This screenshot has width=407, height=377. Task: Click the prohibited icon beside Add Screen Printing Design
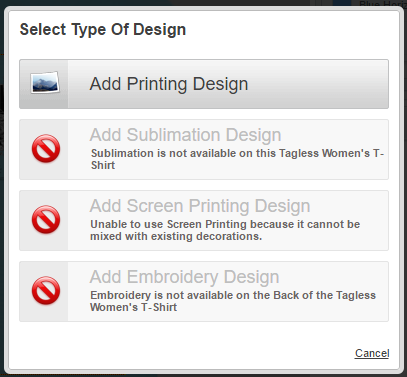point(46,220)
